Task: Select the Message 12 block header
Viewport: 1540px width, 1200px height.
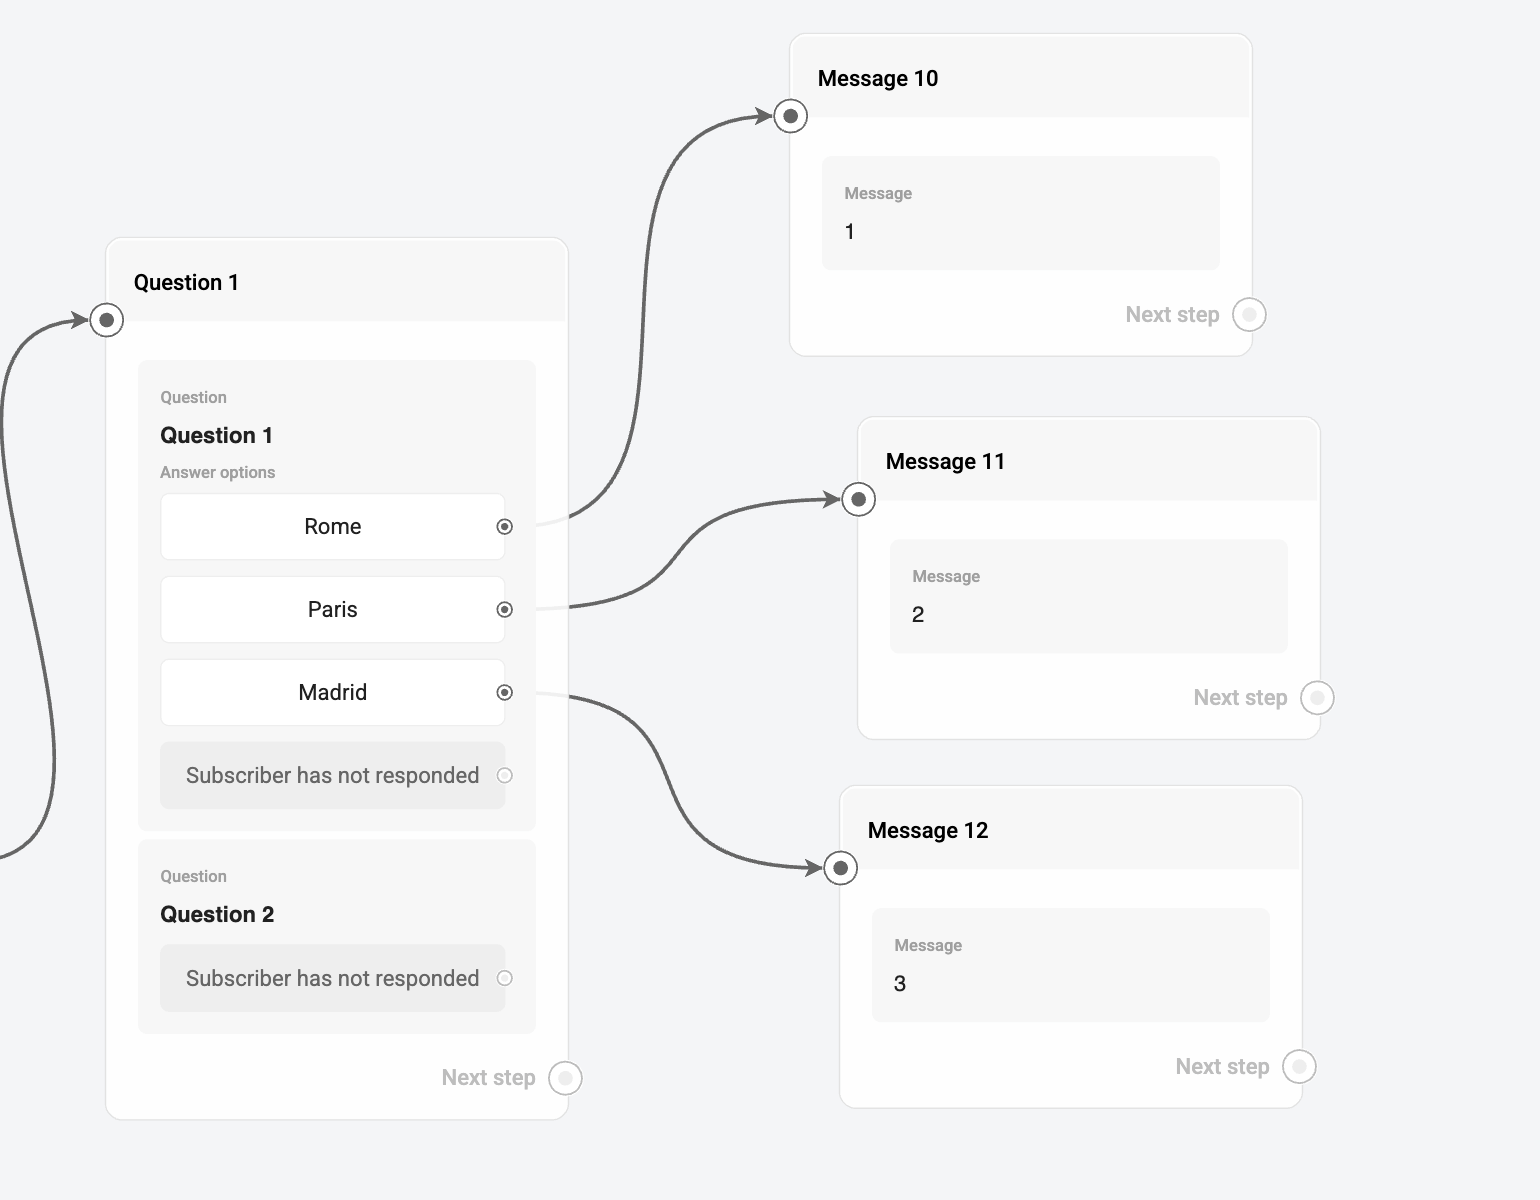Action: coord(1070,830)
